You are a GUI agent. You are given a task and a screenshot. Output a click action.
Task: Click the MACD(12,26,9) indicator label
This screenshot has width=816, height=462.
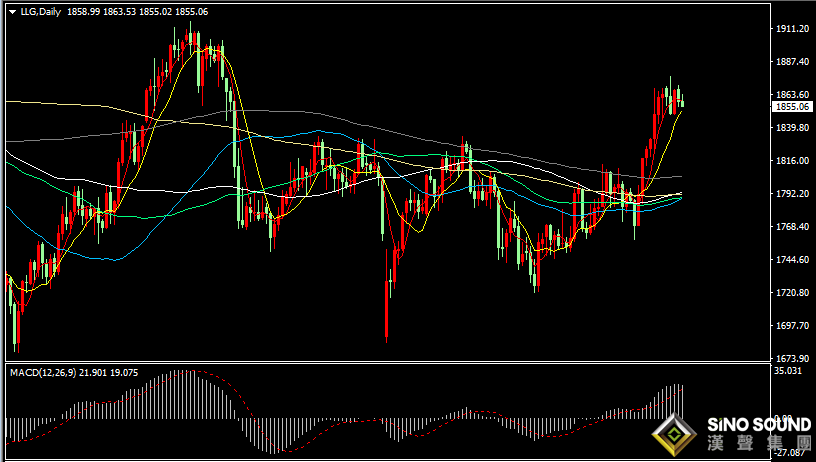(x=43, y=373)
